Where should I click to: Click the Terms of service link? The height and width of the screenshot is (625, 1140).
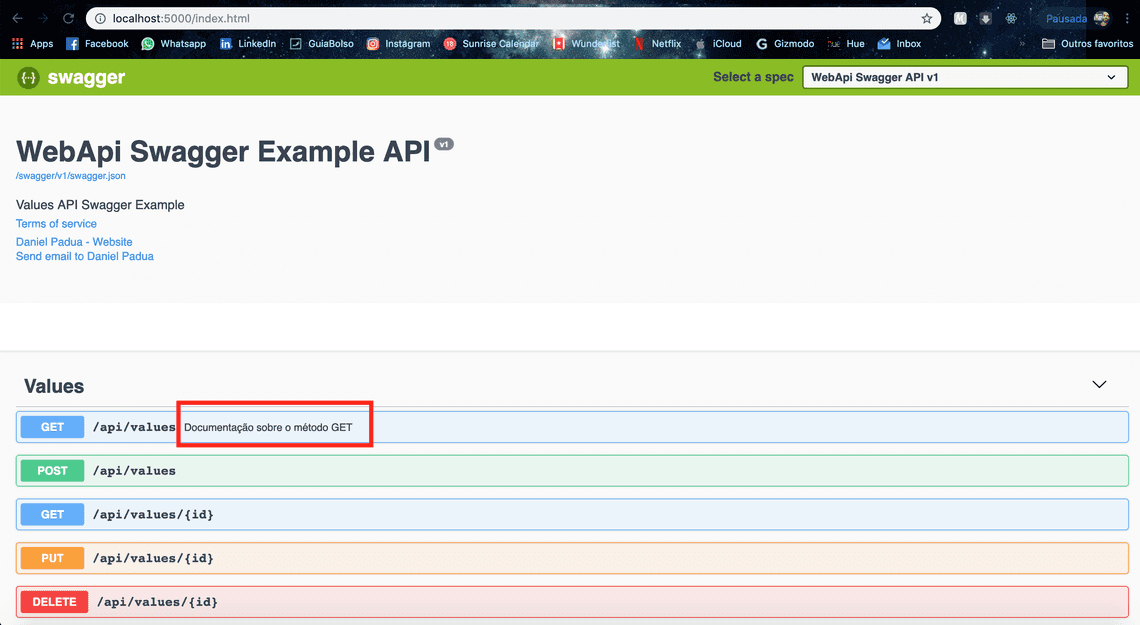(56, 223)
